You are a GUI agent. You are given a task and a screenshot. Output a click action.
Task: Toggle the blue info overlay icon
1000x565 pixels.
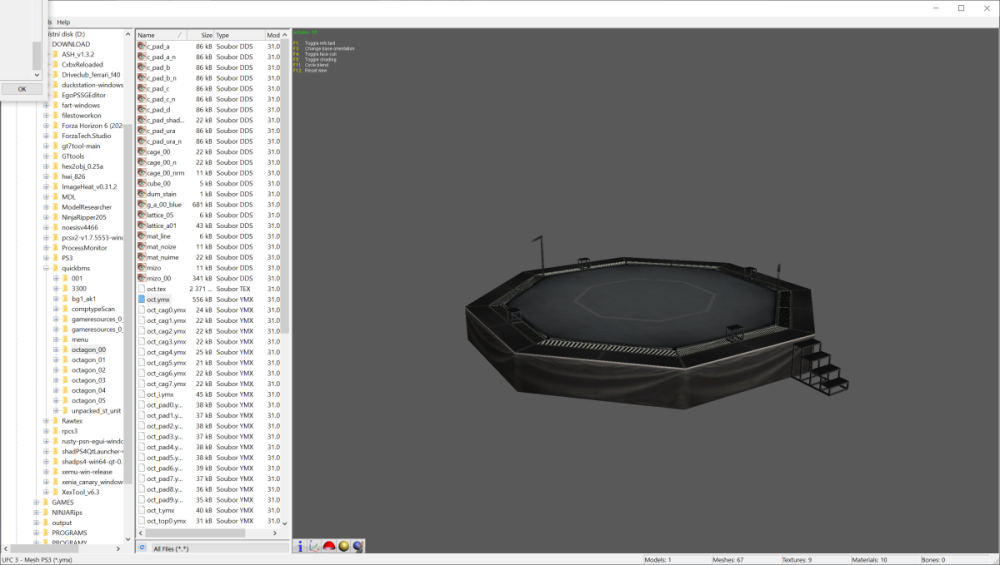coord(300,546)
